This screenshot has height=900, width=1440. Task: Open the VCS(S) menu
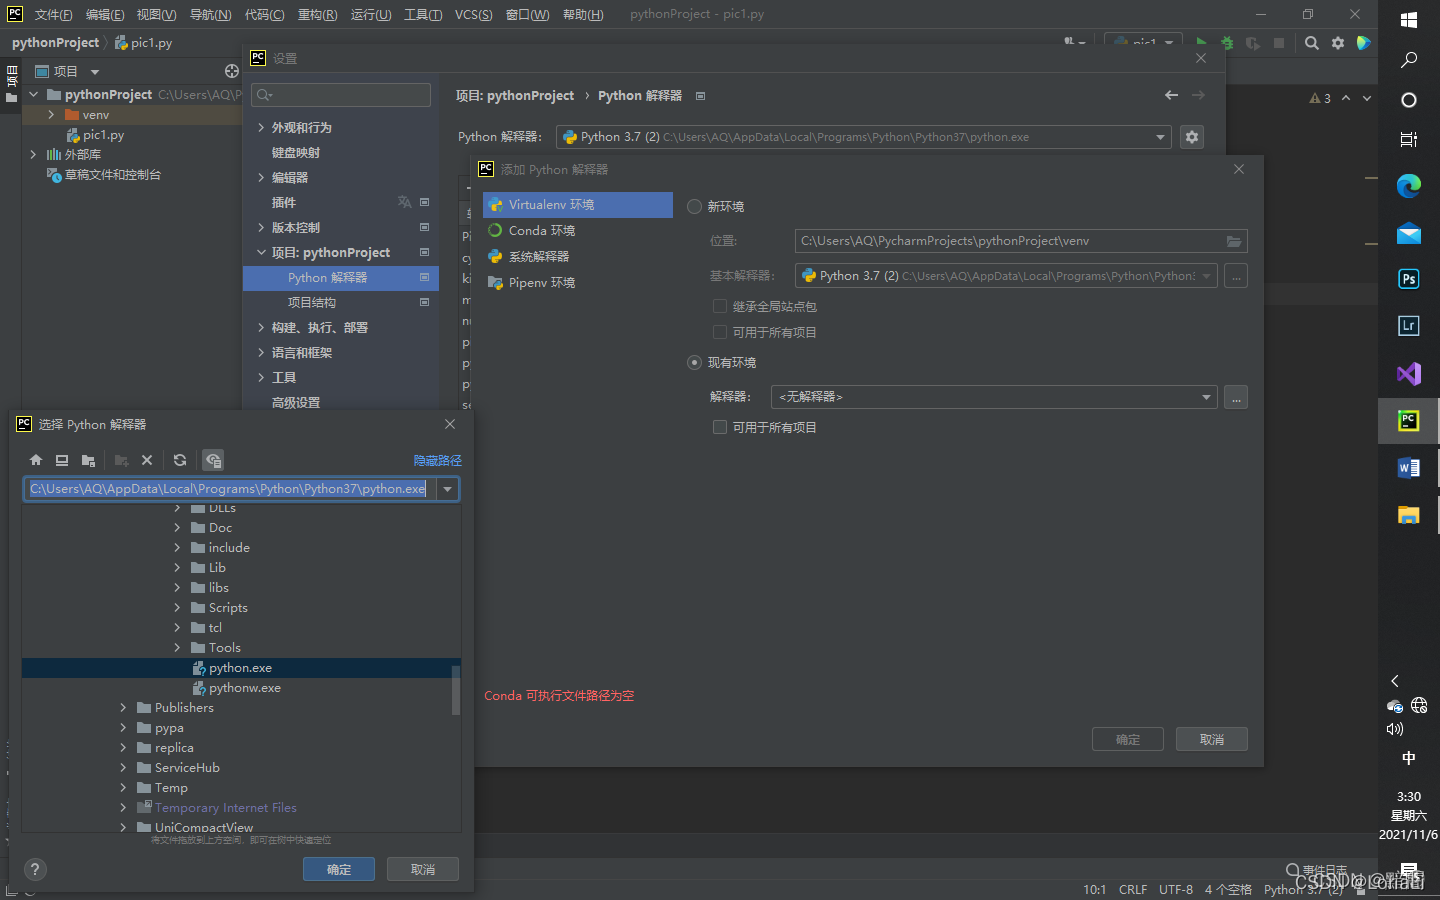[473, 14]
